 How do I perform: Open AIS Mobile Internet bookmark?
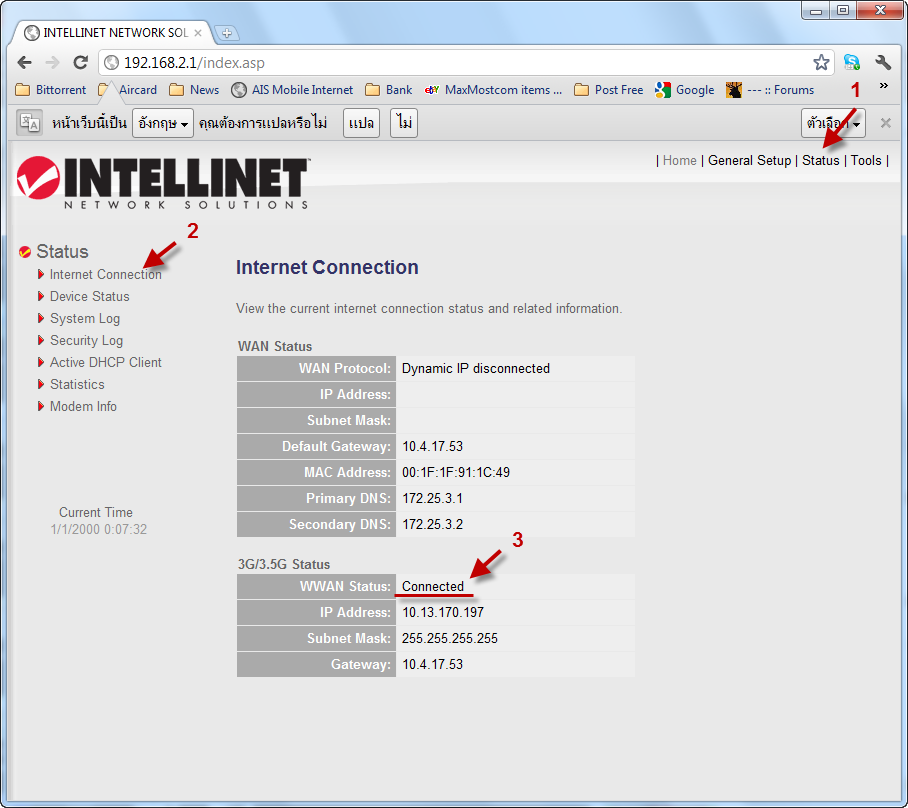(x=292, y=90)
